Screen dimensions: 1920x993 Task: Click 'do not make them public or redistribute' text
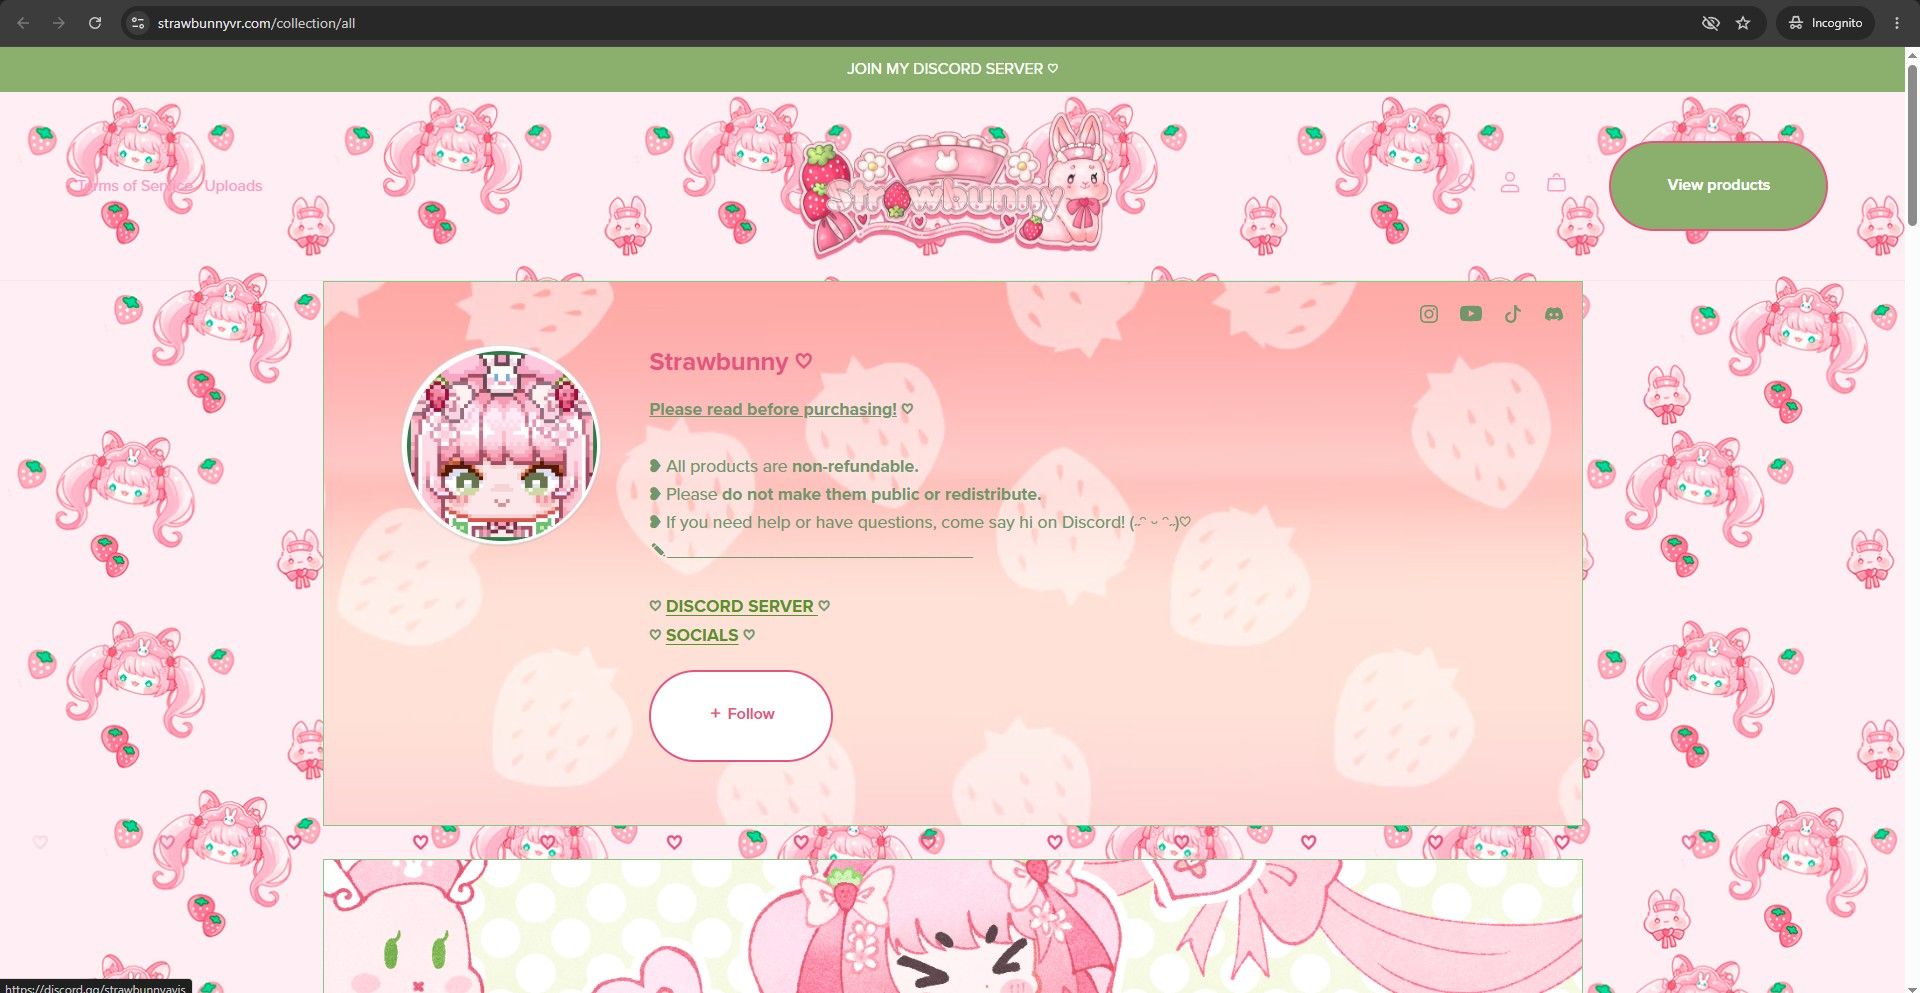[881, 494]
